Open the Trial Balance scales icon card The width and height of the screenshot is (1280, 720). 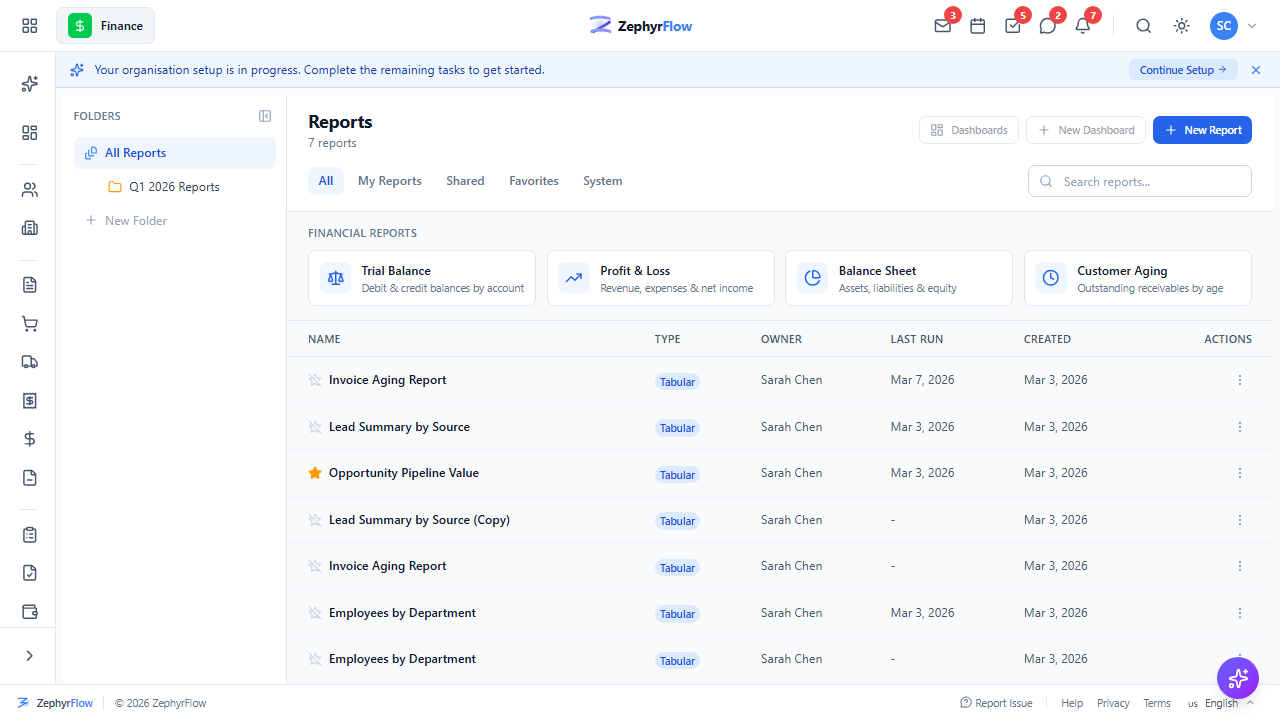point(423,278)
